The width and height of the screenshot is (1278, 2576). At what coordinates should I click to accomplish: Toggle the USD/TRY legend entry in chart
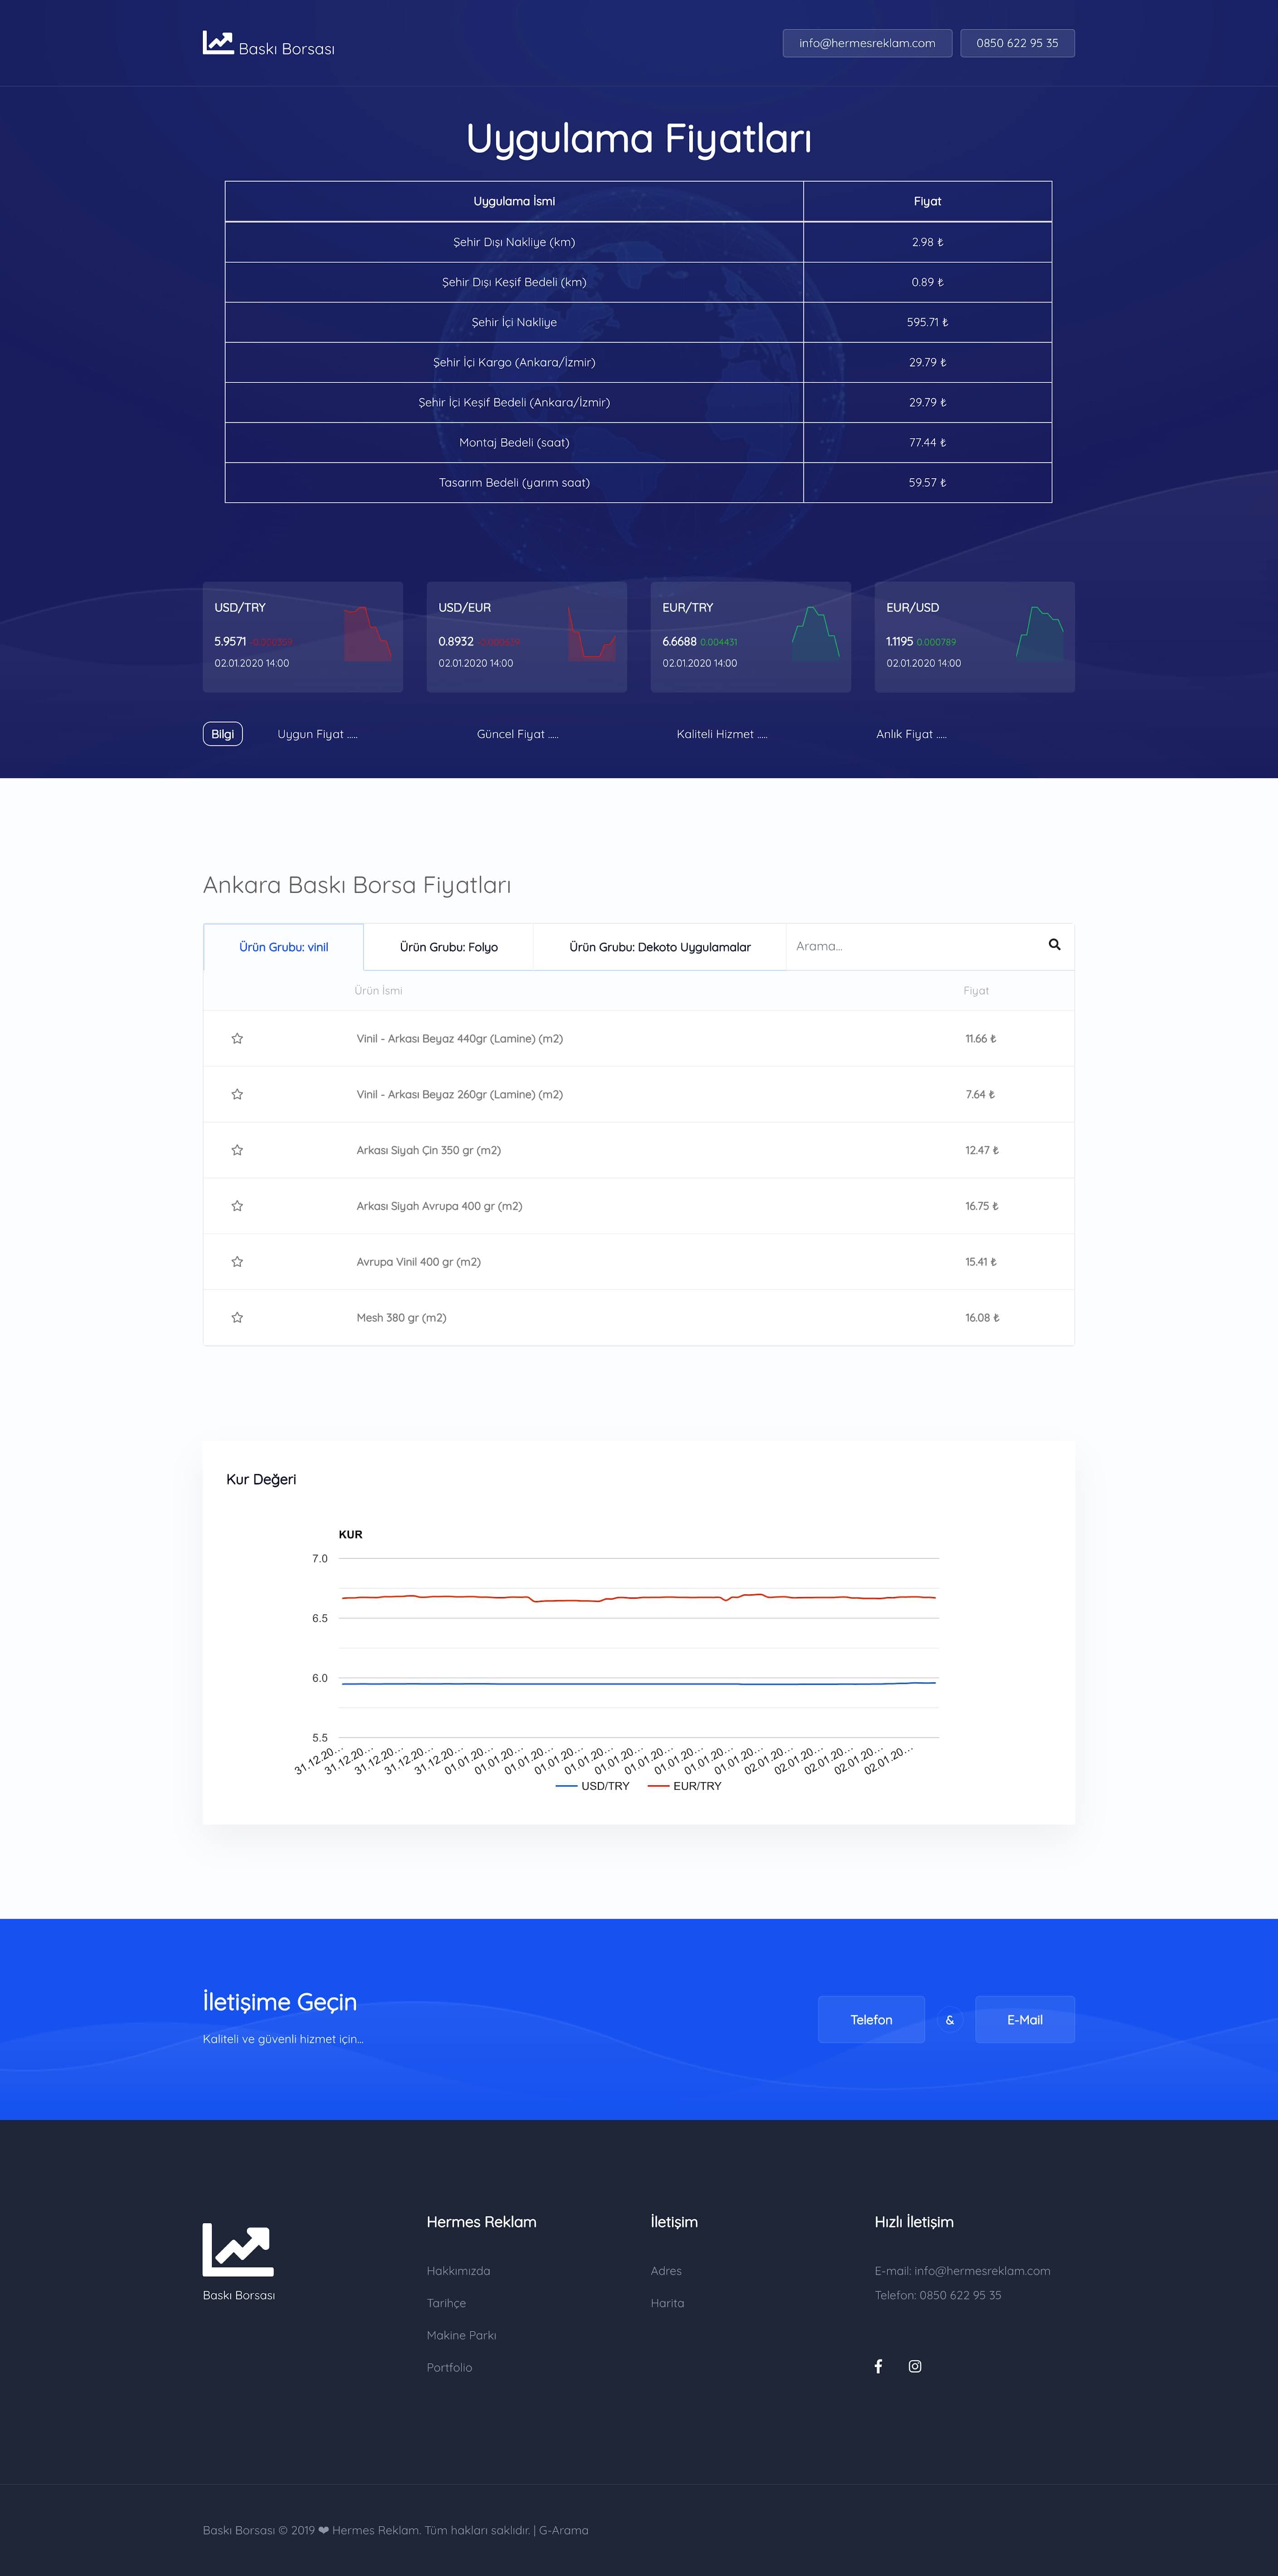pos(593,1786)
